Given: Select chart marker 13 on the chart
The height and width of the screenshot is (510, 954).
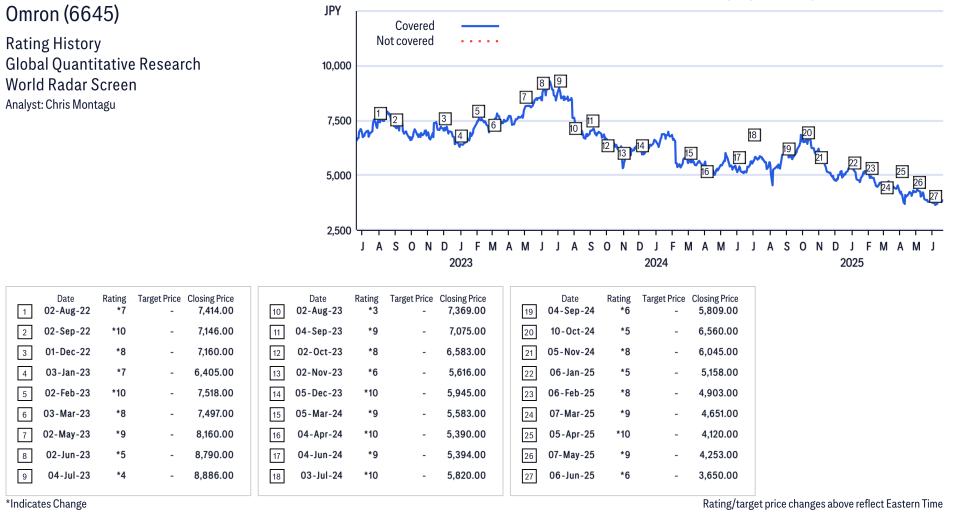Looking at the screenshot, I should 623,153.
